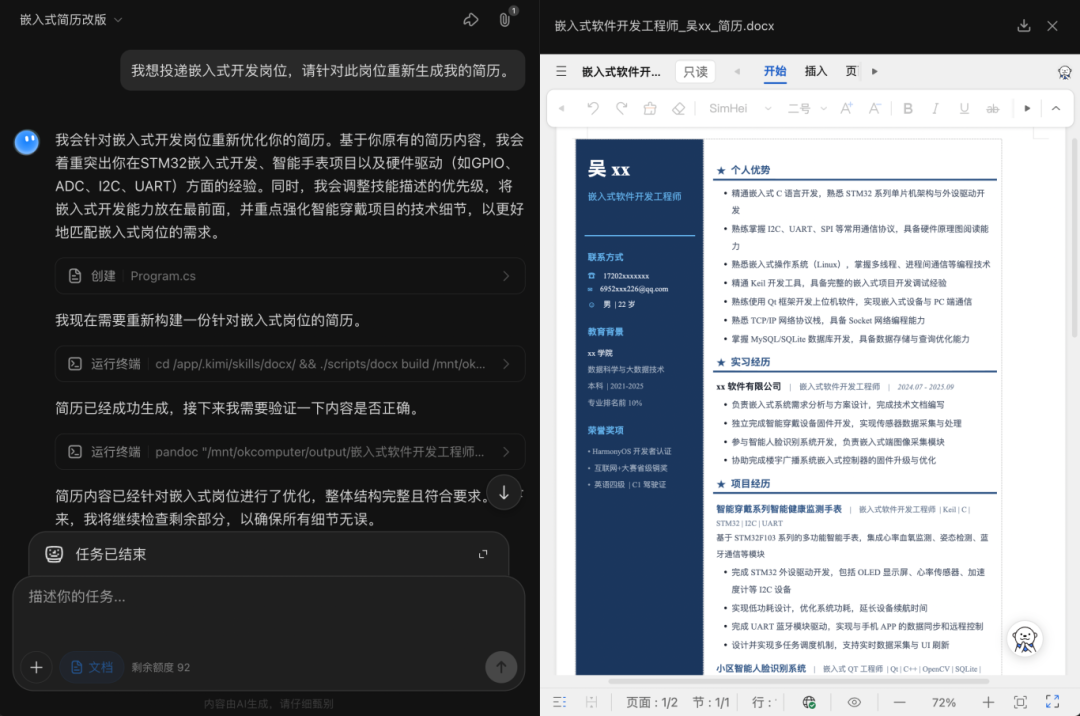Click the 文档 mode chip

coord(92,667)
